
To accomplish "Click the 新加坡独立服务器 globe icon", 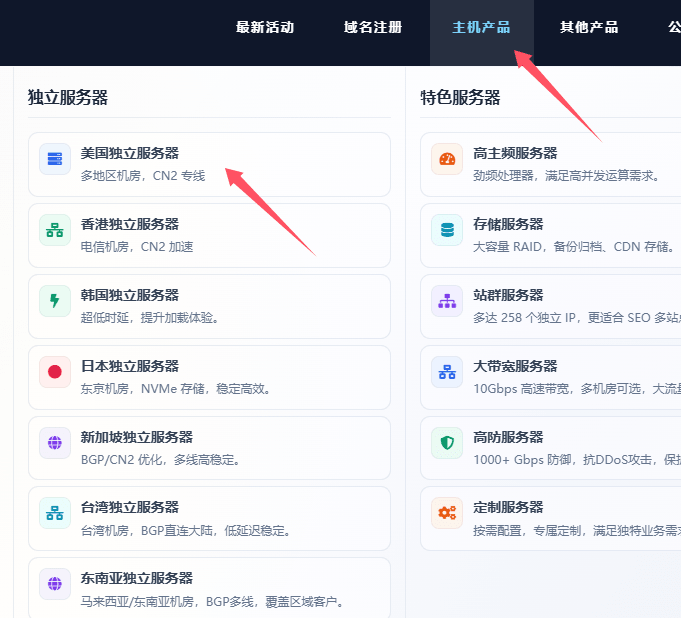I will [x=55, y=443].
